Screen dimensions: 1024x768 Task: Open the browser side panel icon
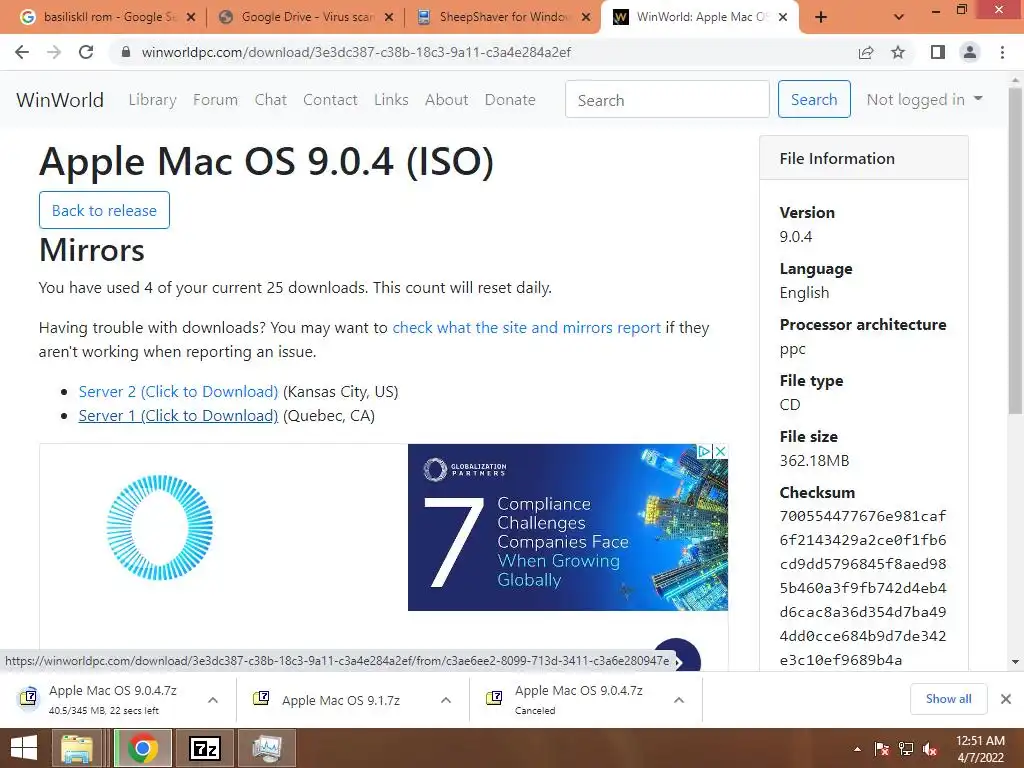click(938, 52)
